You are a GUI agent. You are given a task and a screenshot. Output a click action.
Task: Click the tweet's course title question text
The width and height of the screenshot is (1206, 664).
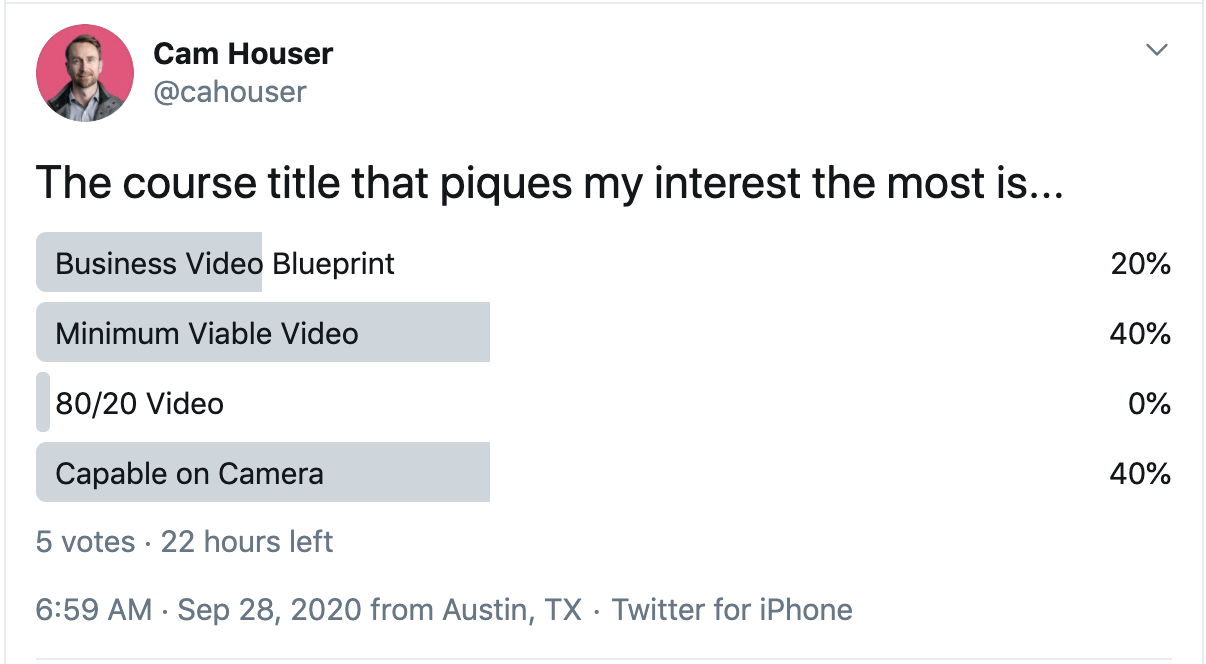coord(549,183)
